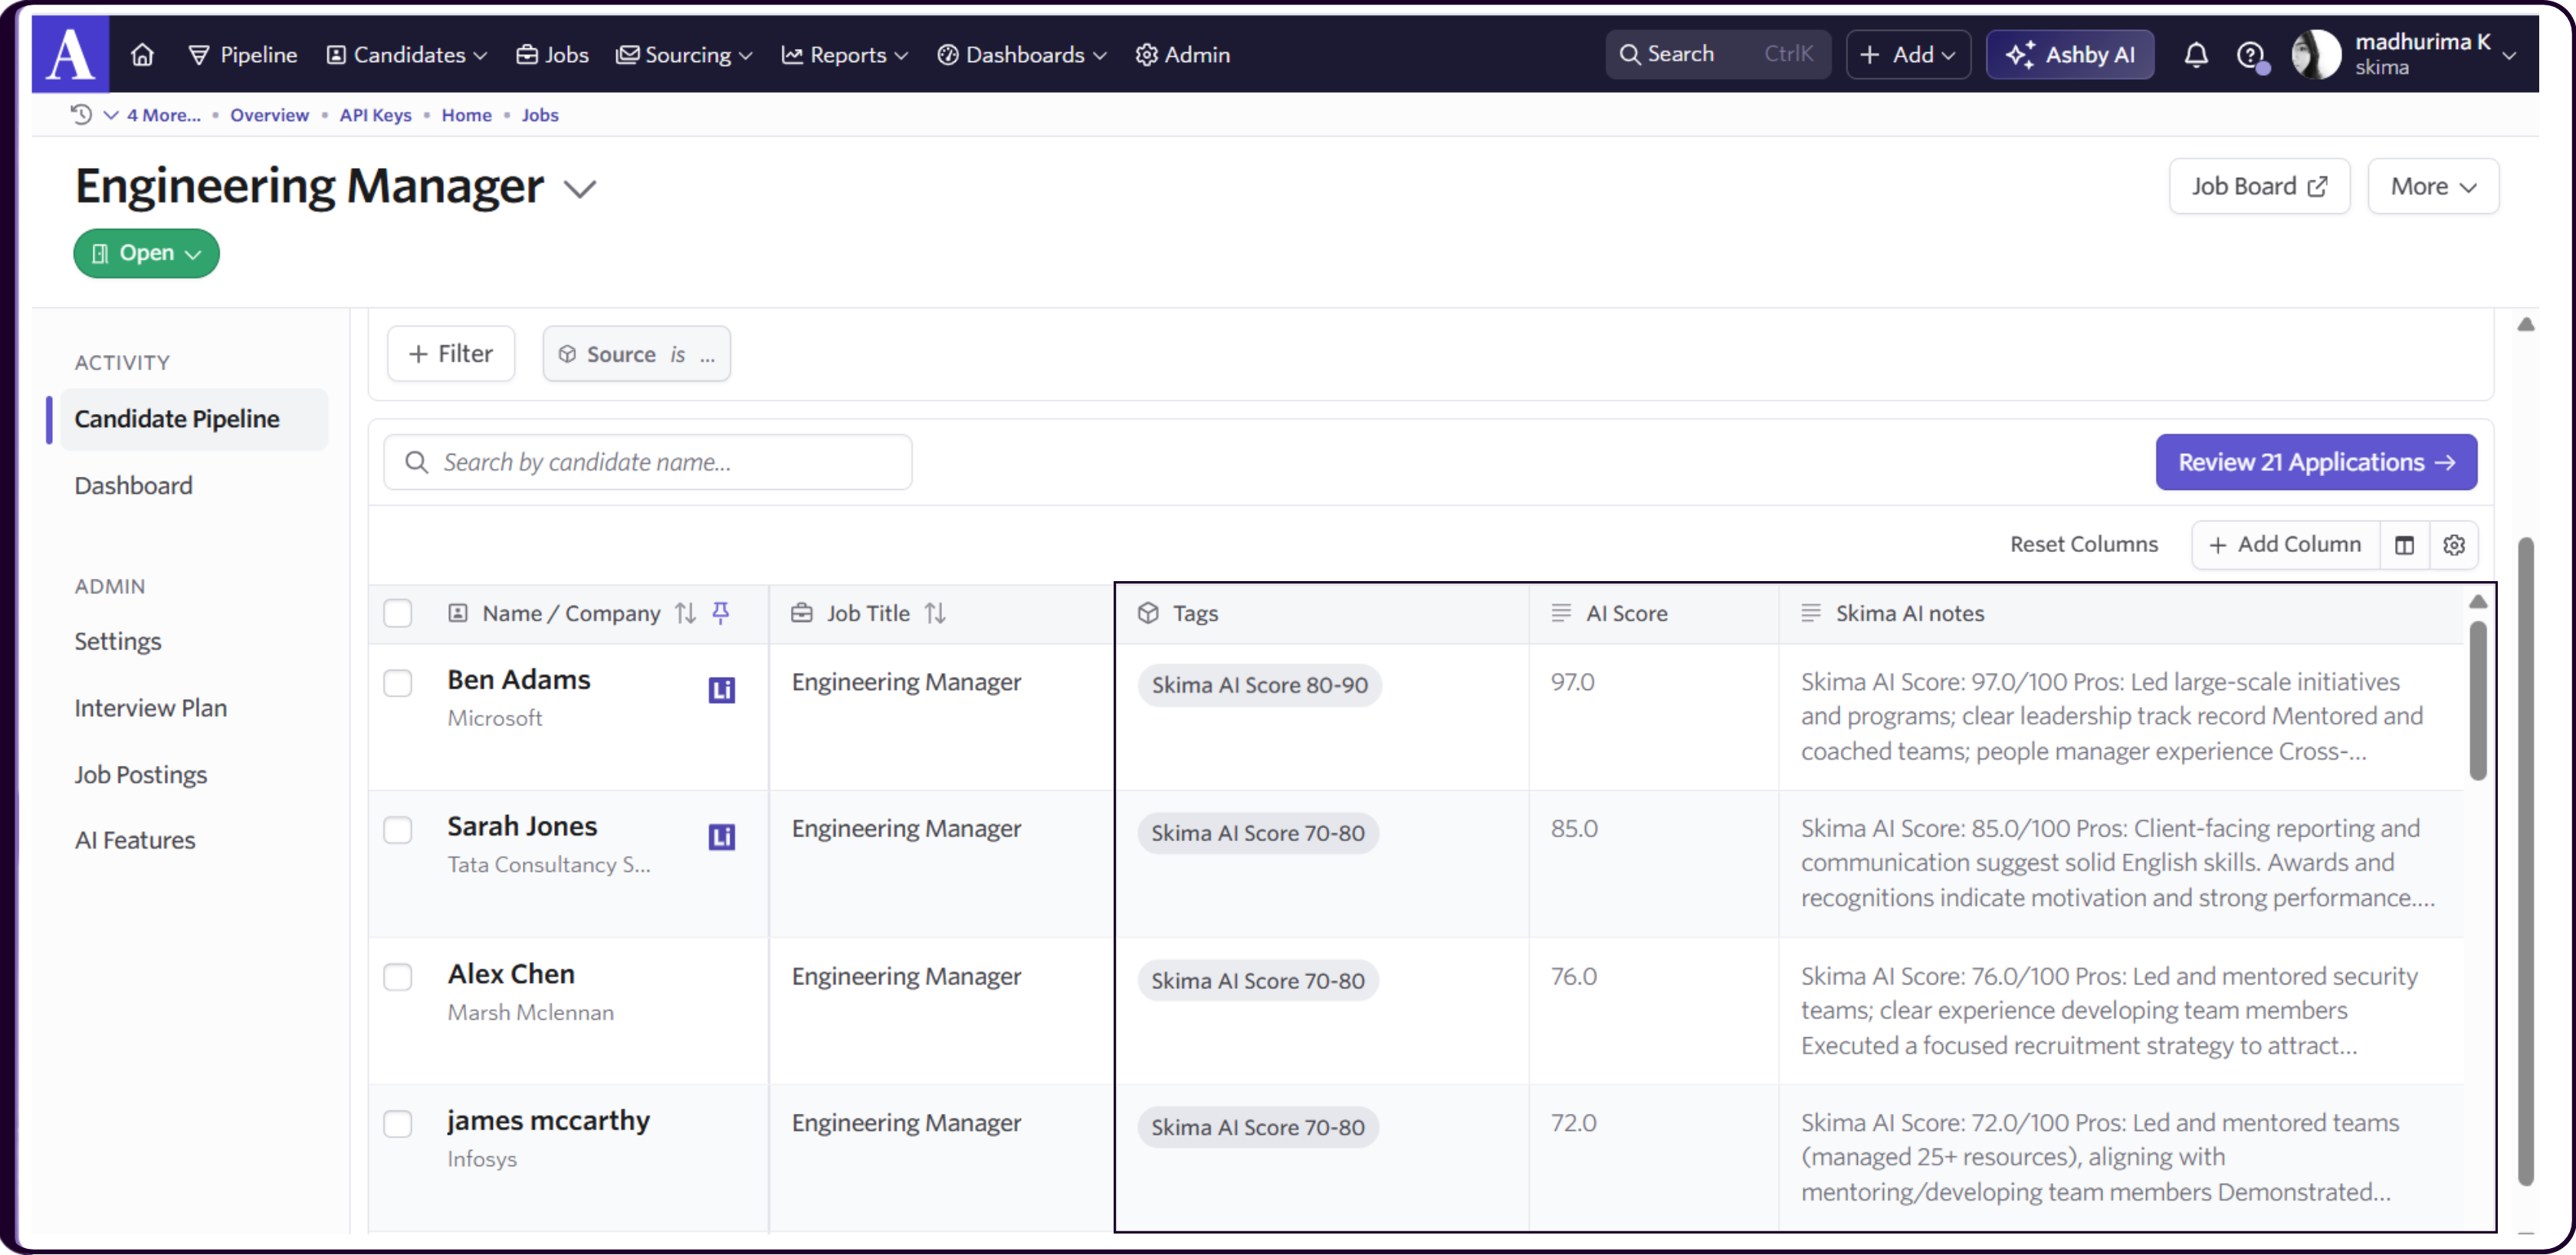Expand Candidates menu
Image resolution: width=2576 pixels, height=1255 pixels.
[407, 54]
